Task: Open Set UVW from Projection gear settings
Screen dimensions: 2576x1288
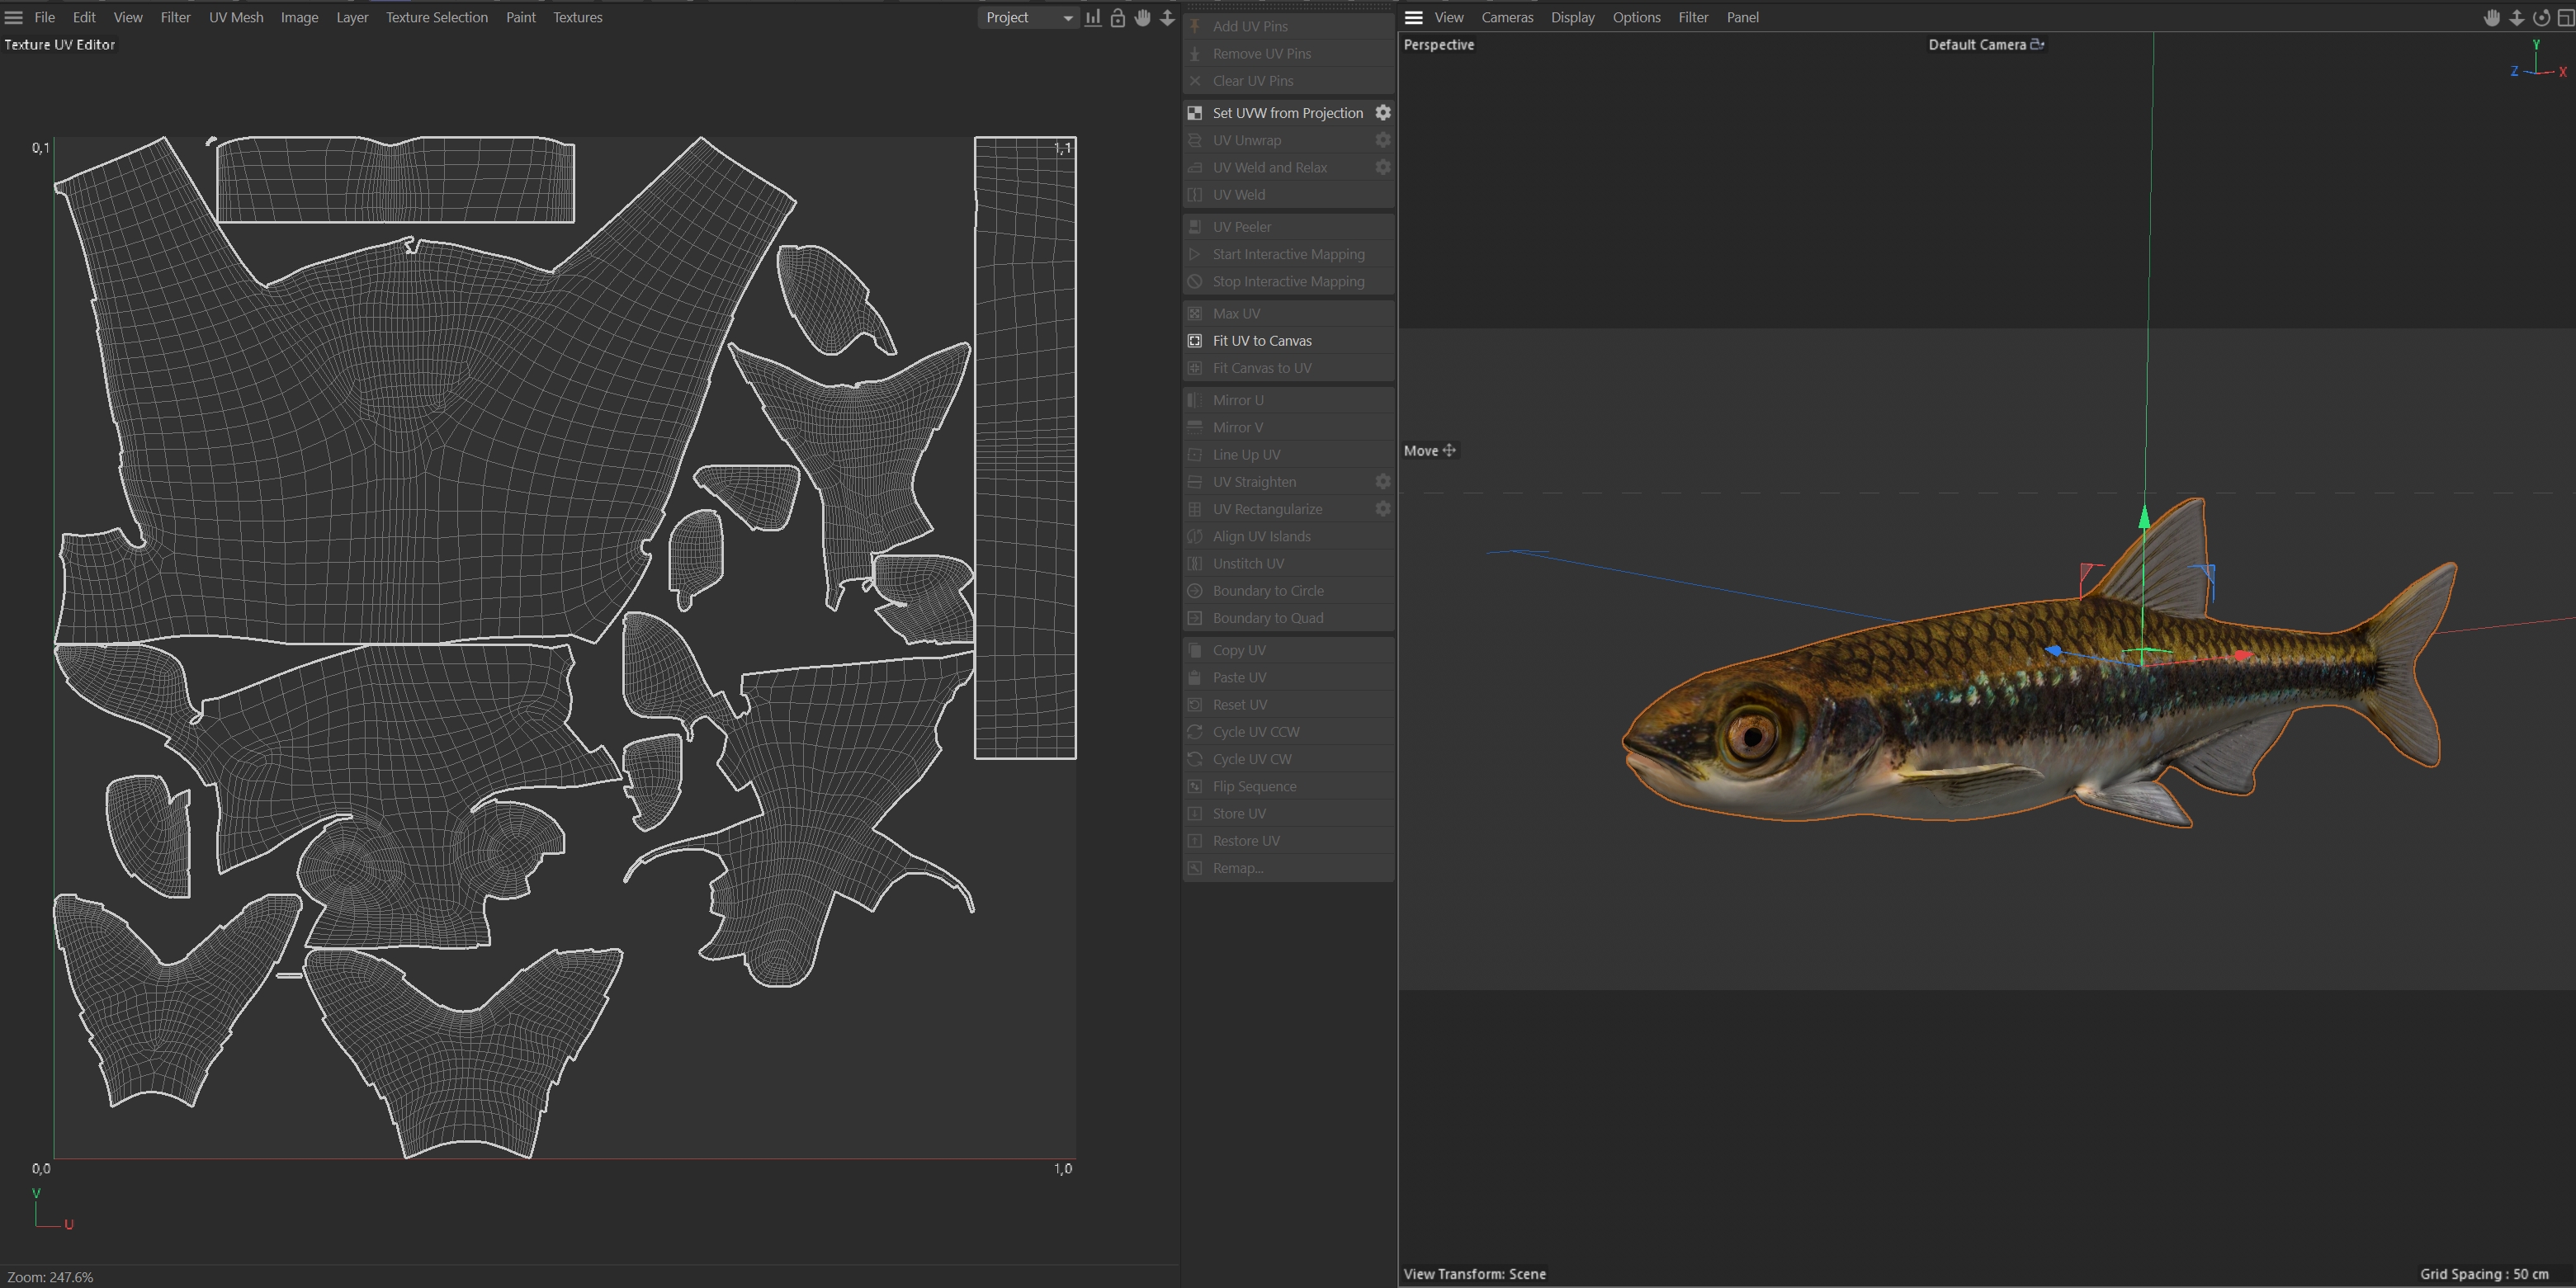Action: point(1383,113)
